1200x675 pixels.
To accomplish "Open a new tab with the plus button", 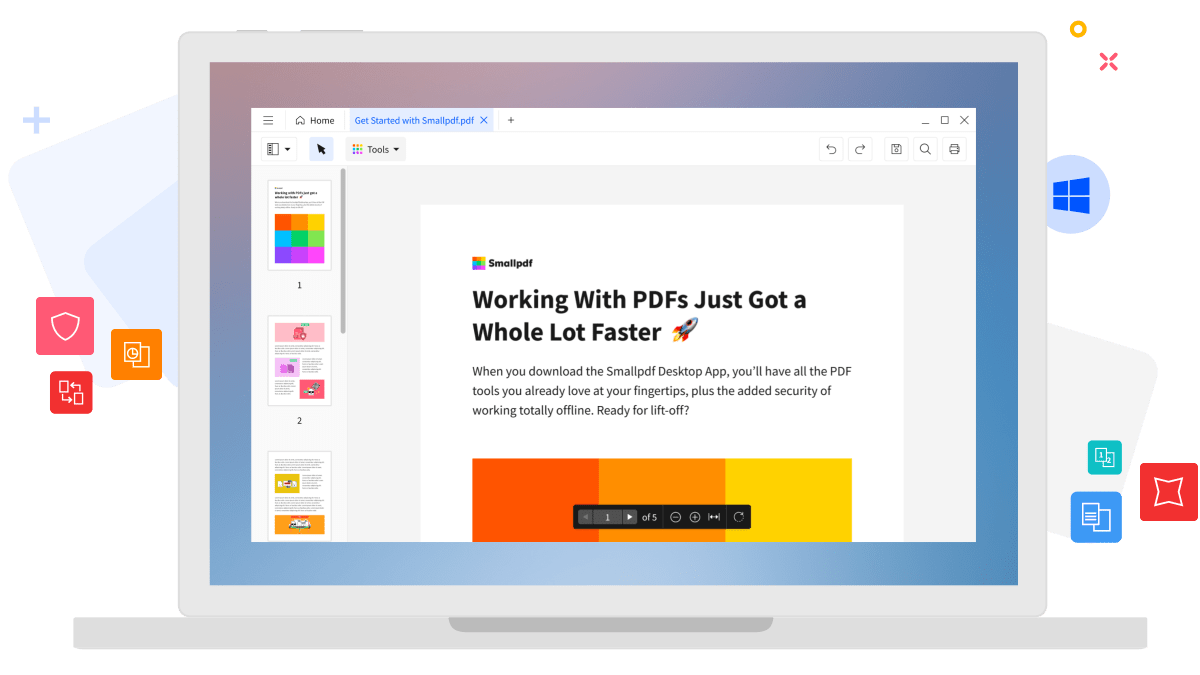I will point(511,120).
